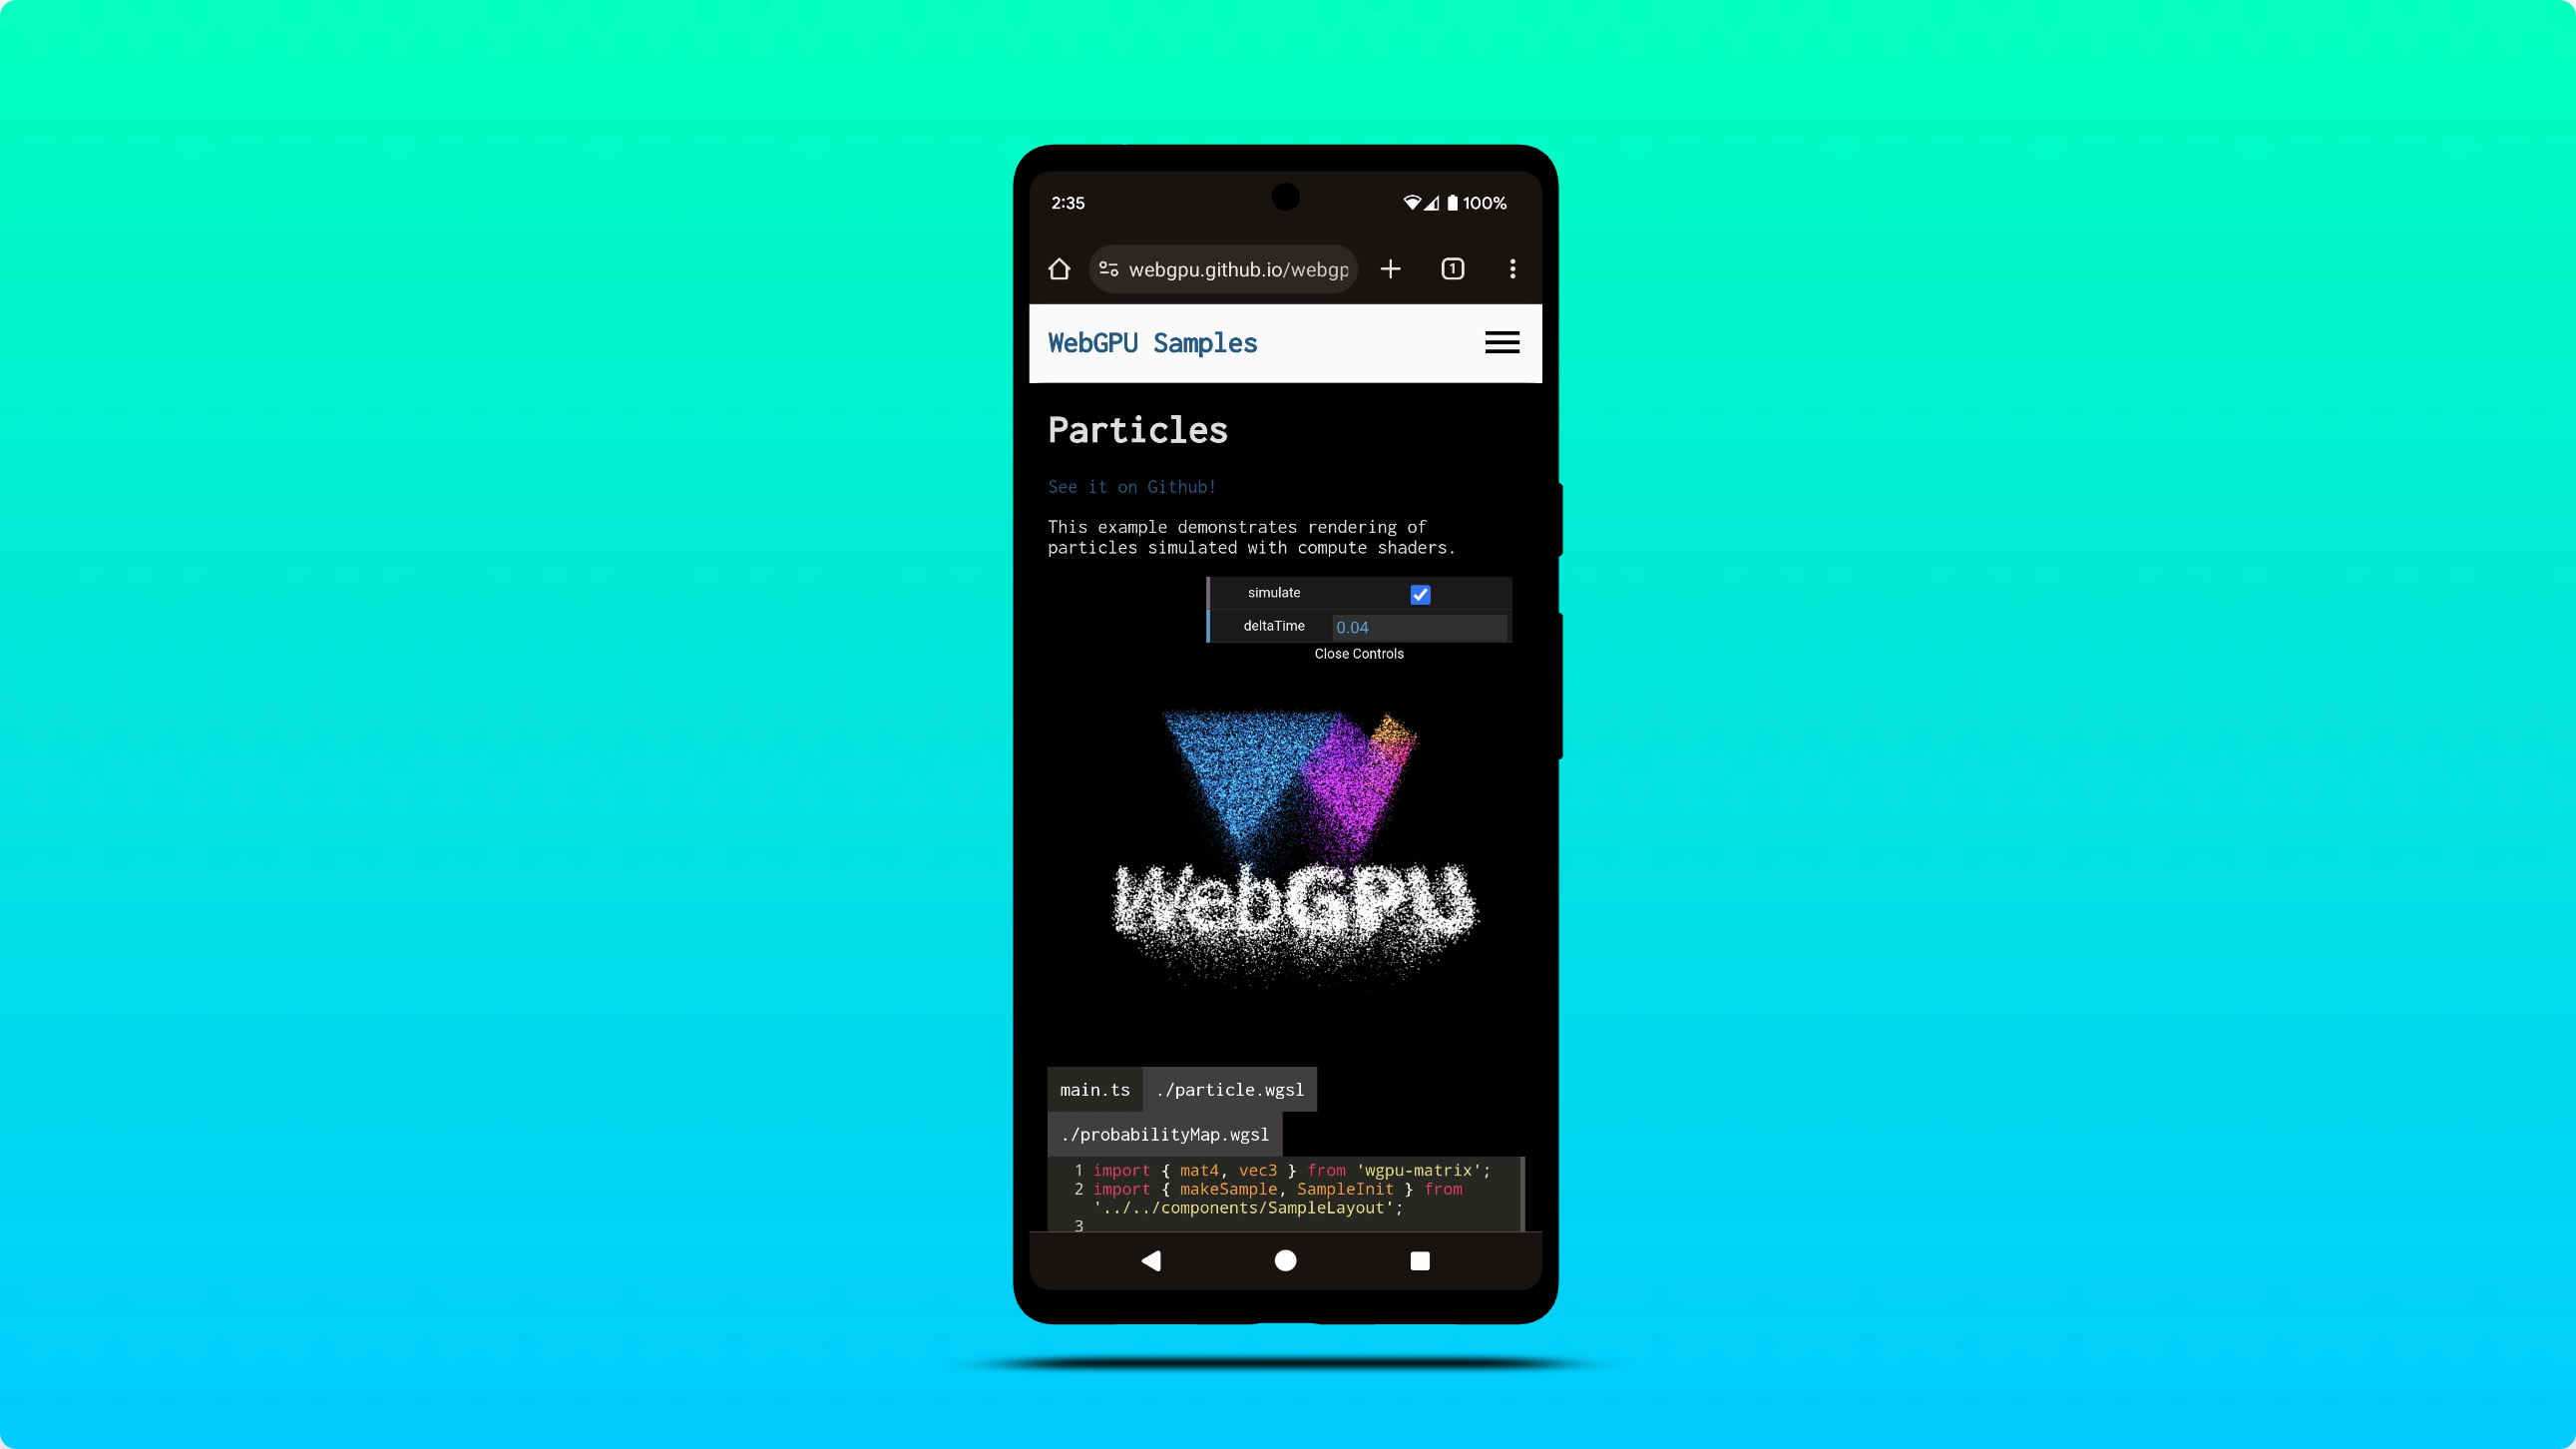The image size is (2576, 1449).
Task: Select the ./particle.wgsl tab
Action: [x=1231, y=1088]
